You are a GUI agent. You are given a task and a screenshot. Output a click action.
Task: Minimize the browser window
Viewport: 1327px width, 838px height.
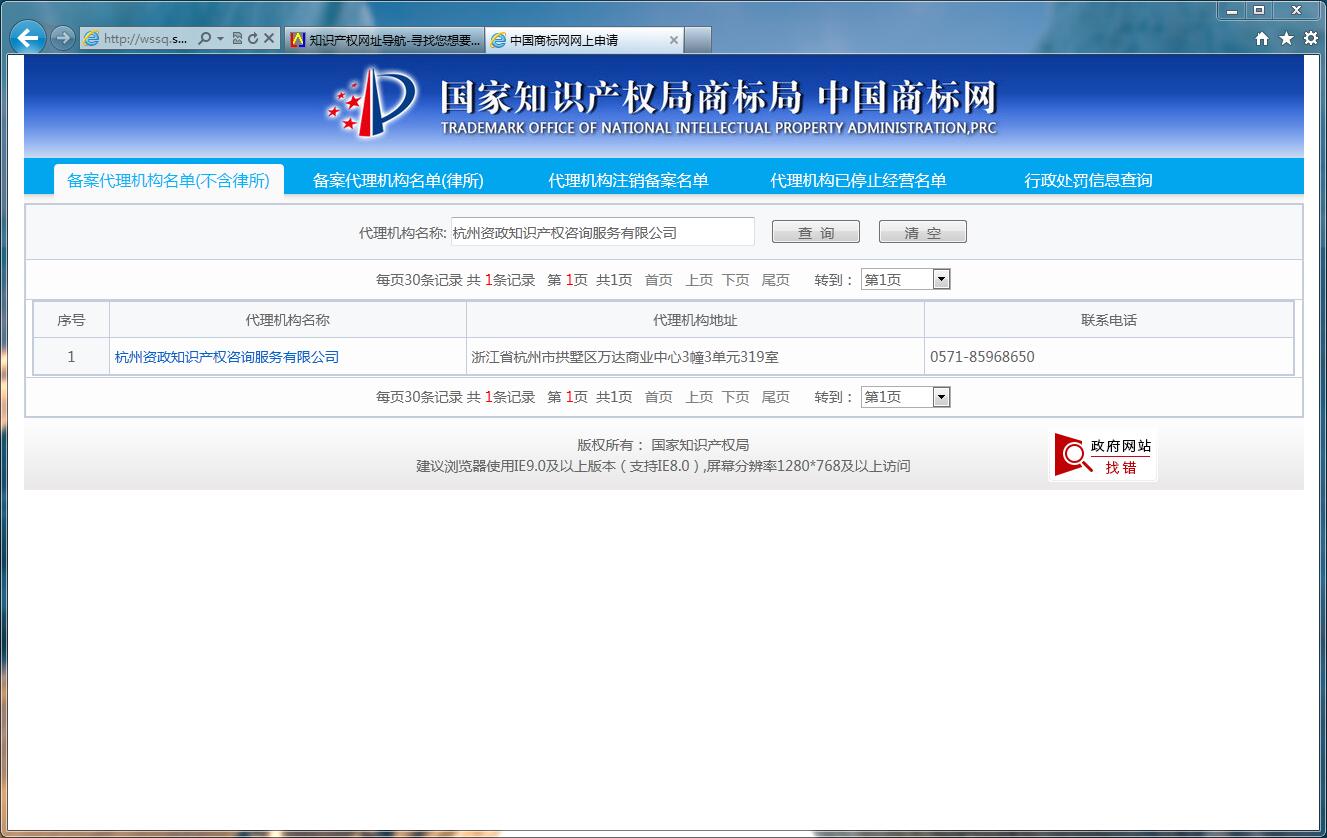tap(1232, 10)
